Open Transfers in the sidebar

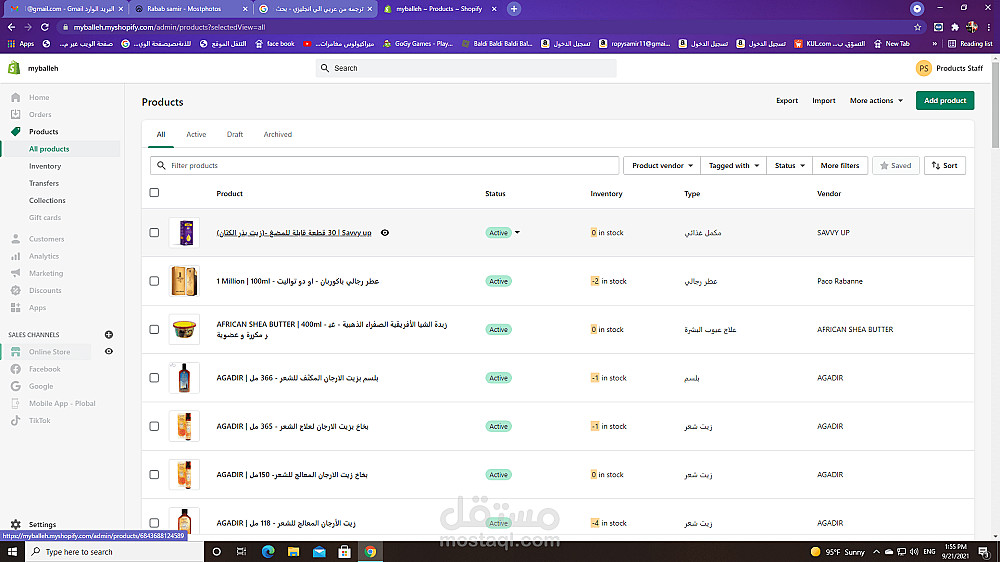44,184
